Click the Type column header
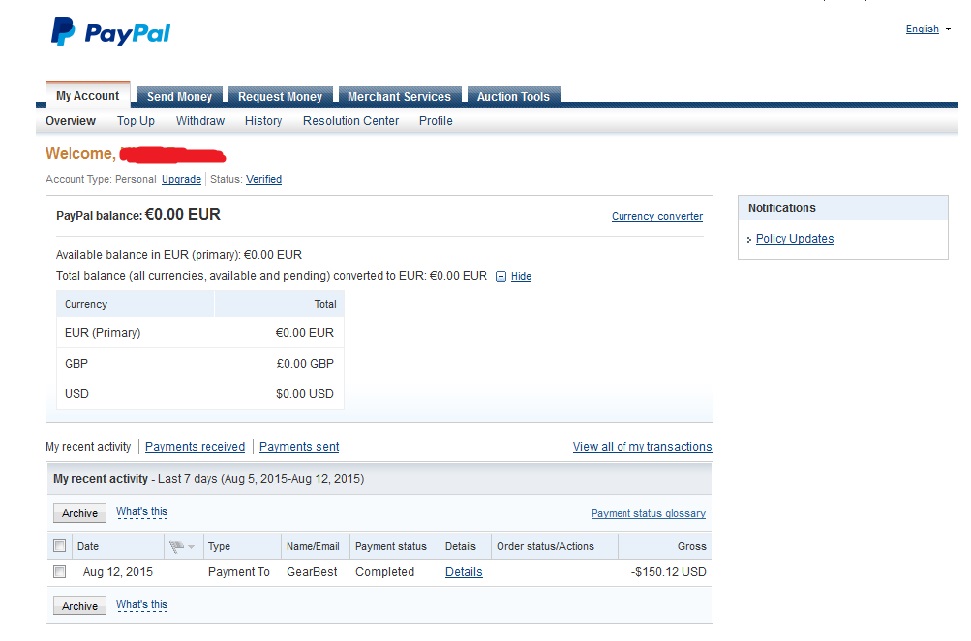 219,546
